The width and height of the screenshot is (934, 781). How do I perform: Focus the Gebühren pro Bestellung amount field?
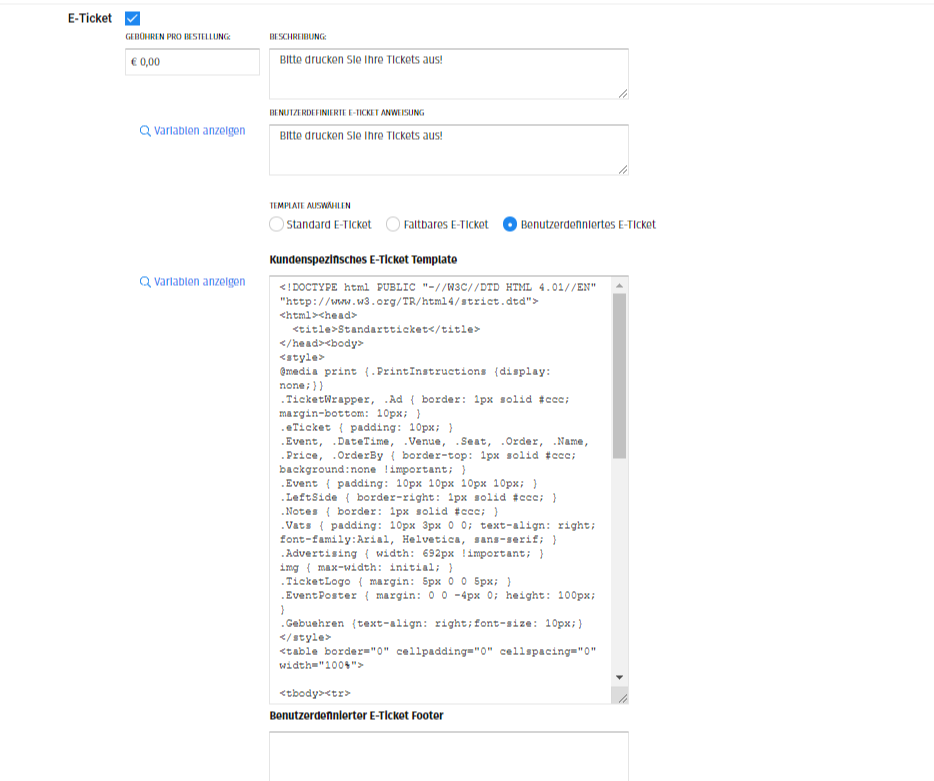[192, 62]
